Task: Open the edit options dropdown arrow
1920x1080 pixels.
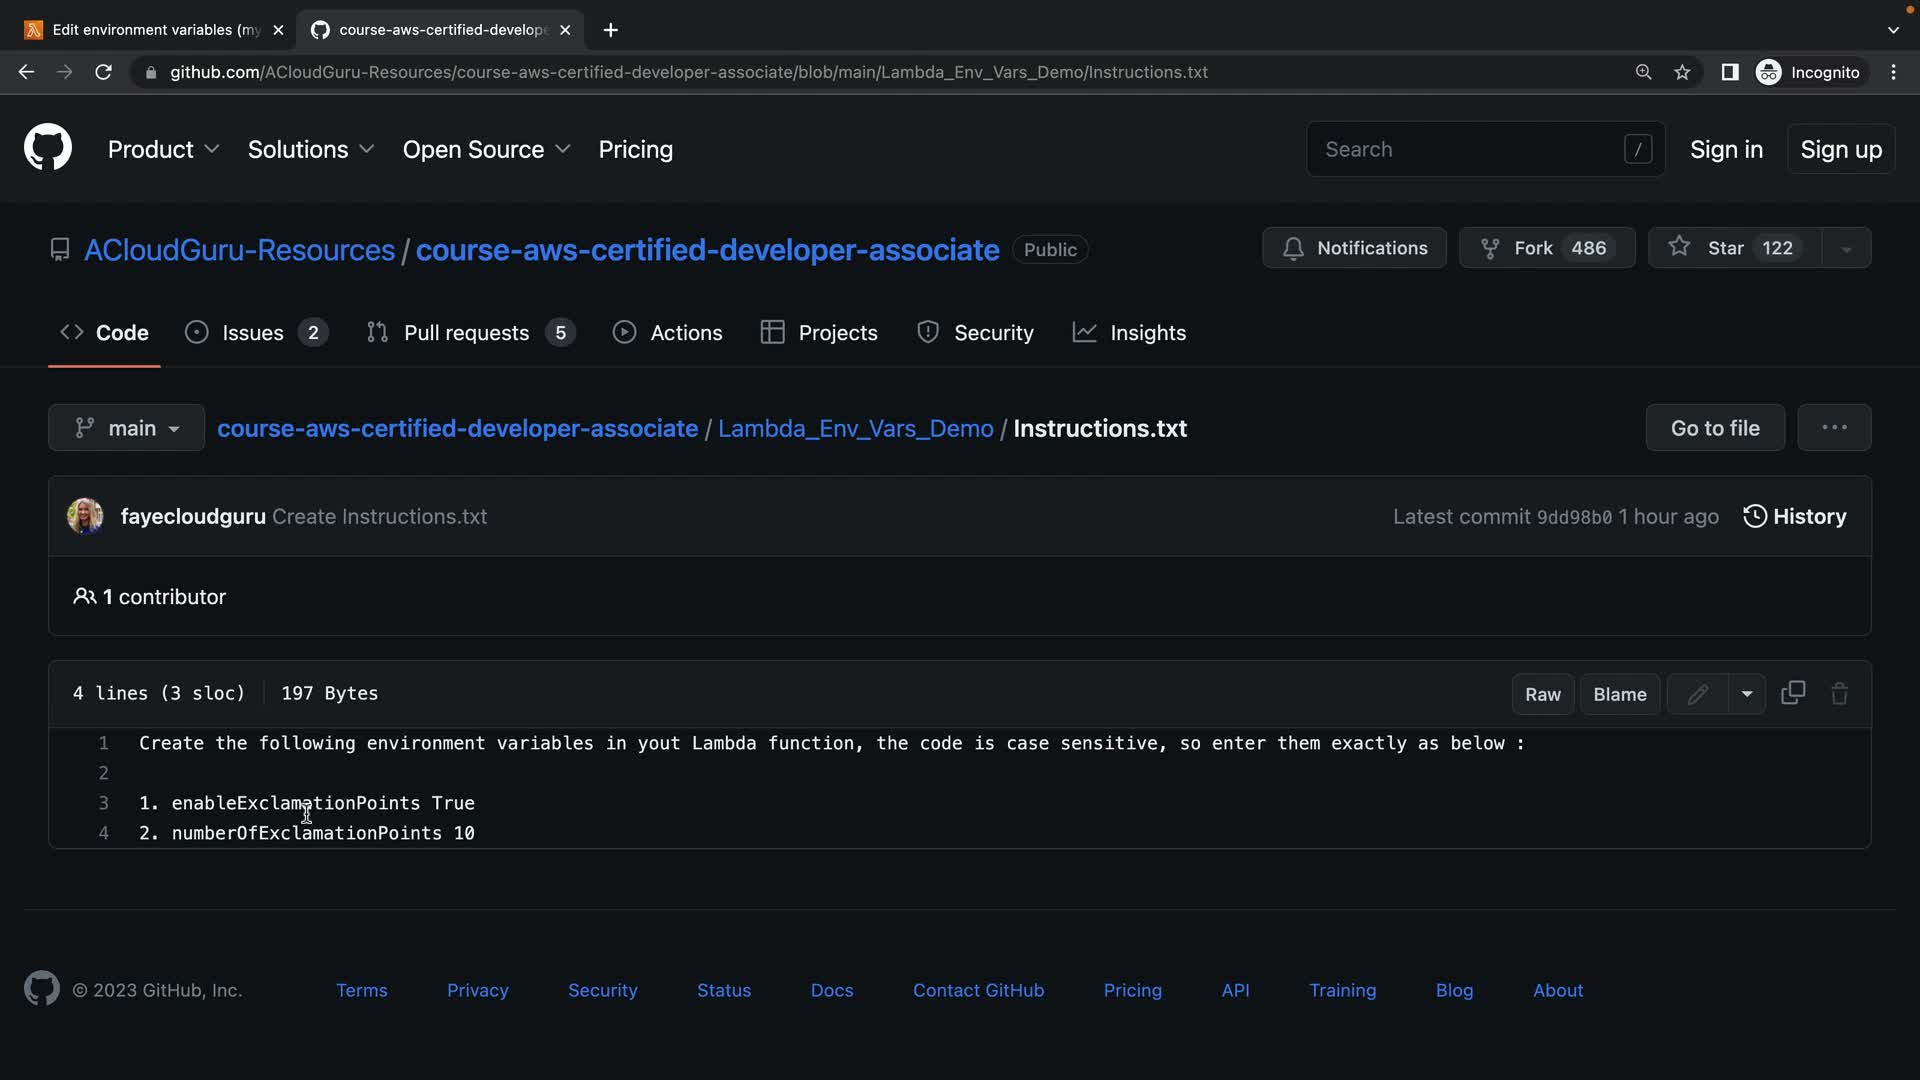Action: (1746, 694)
